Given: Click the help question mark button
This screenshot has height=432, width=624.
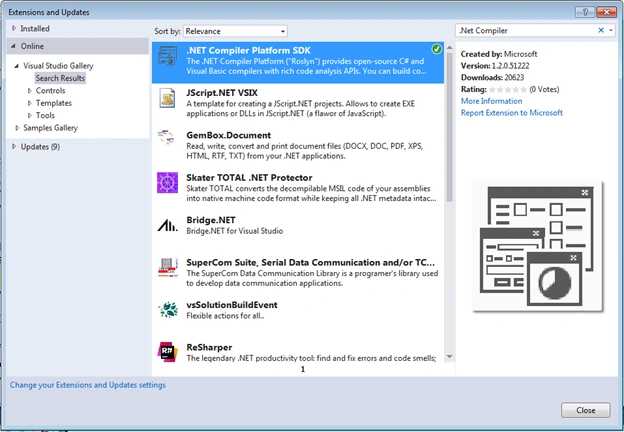Looking at the screenshot, I should click(585, 12).
